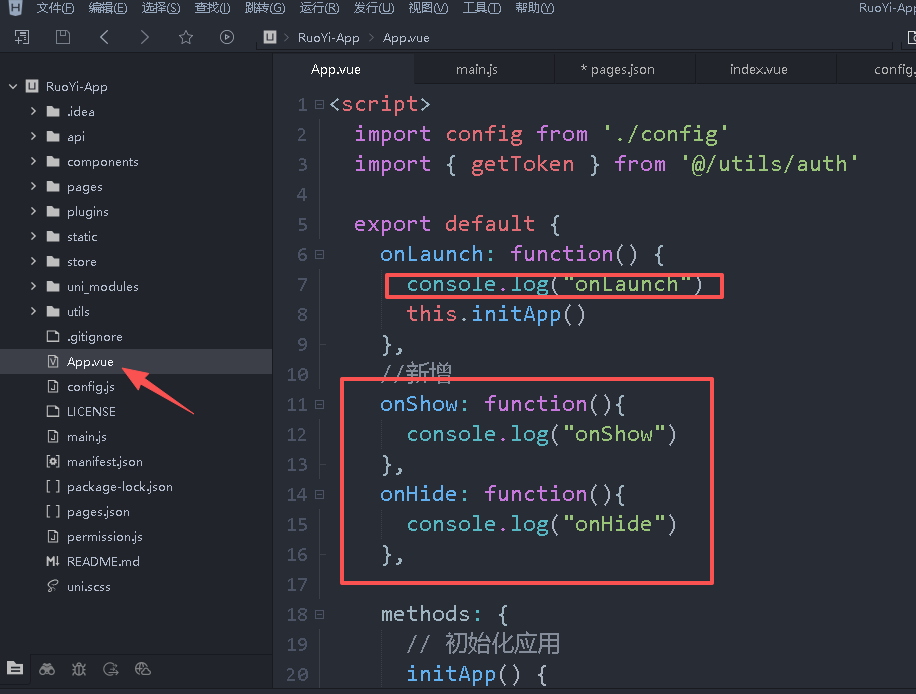Open manifest.json in the file tree

pyautogui.click(x=104, y=462)
